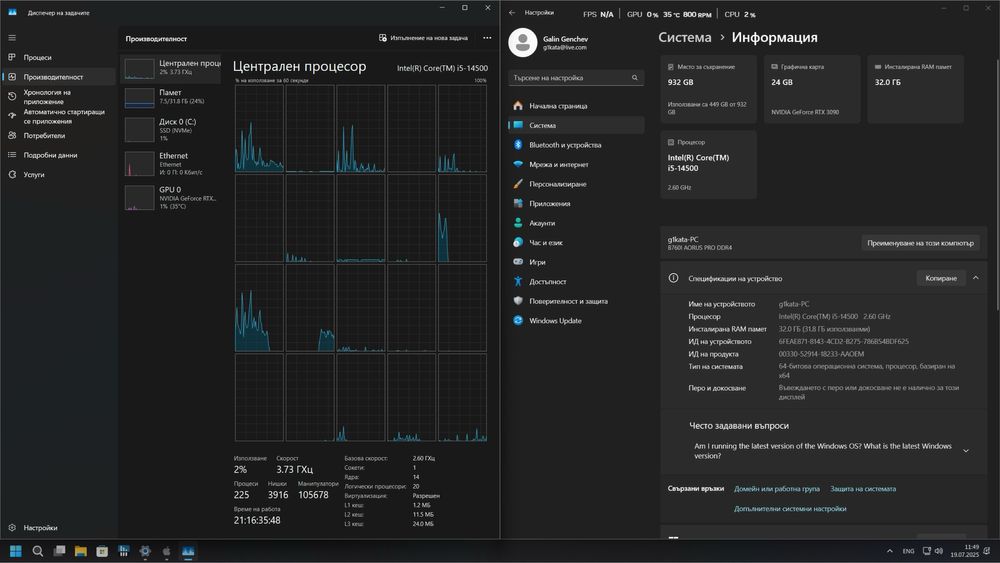The width and height of the screenshot is (1000, 563).
Task: Collapse Спецификации на устройство section
Action: (x=976, y=278)
